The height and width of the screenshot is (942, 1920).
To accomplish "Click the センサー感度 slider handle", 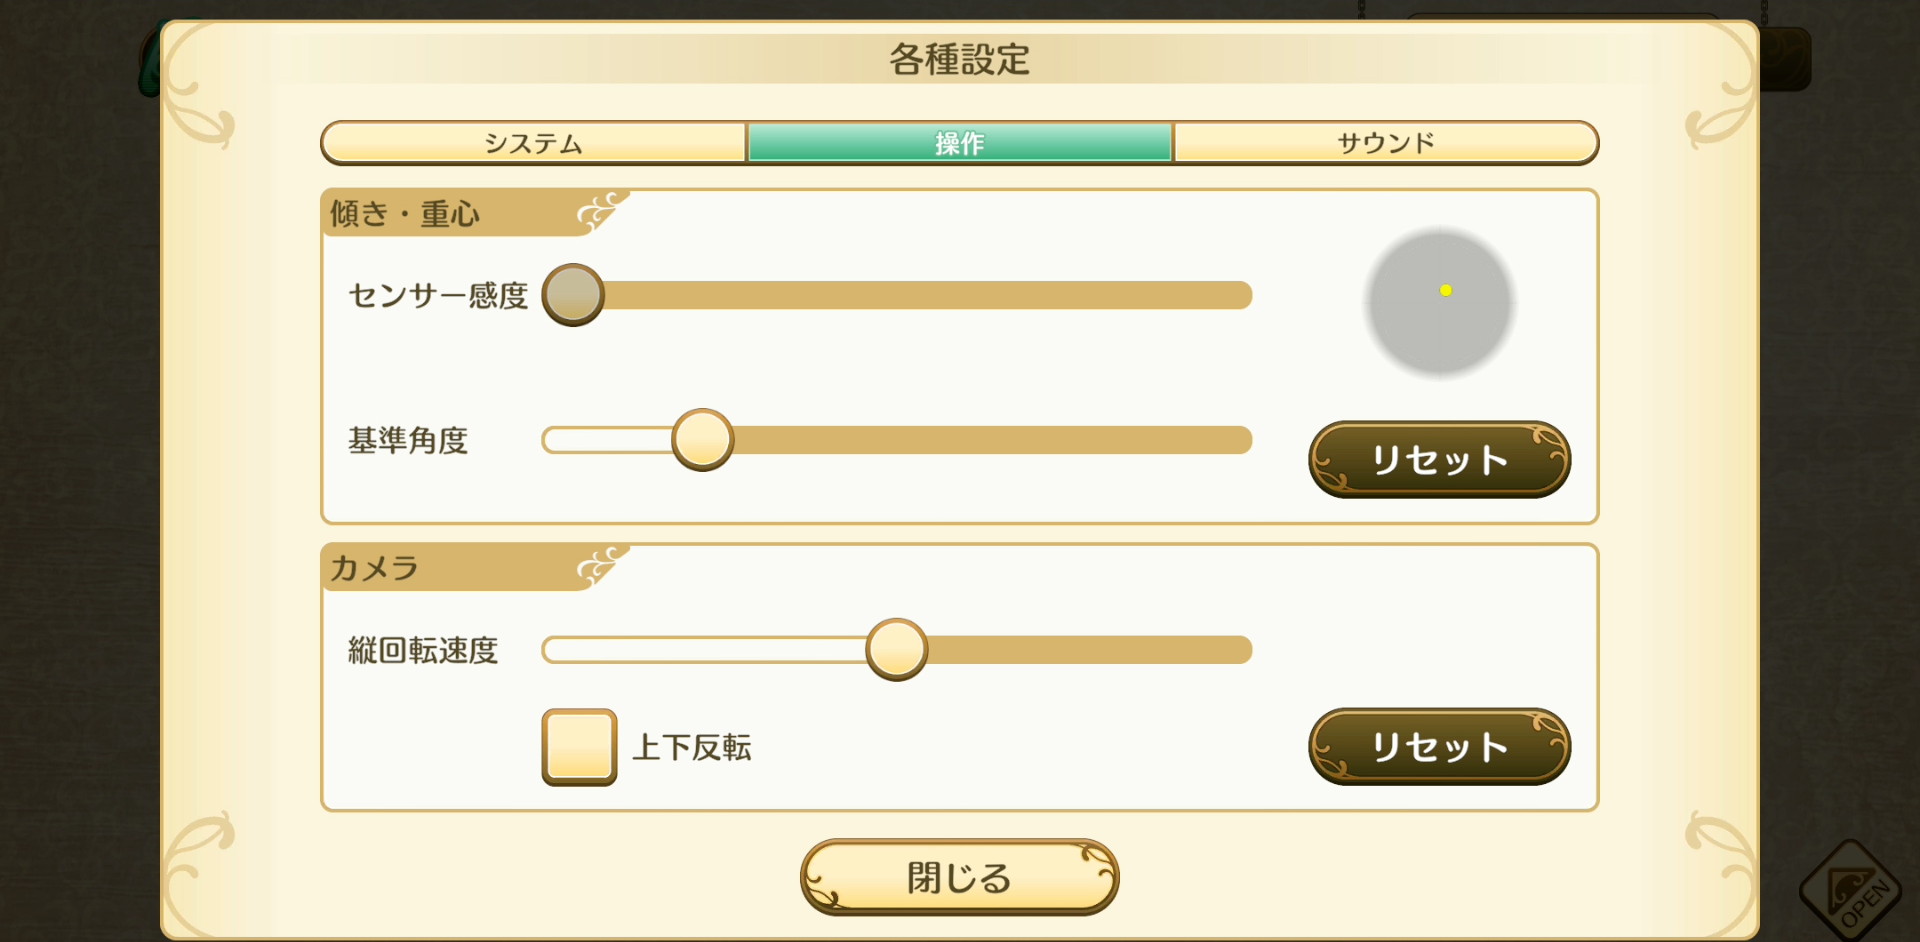I will pos(573,295).
